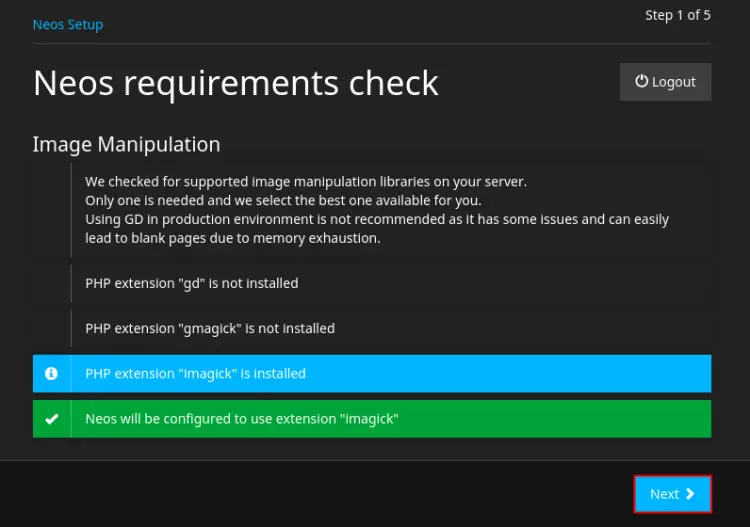Click the 'lead to blank pages' text line
The height and width of the screenshot is (527, 750).
click(233, 238)
